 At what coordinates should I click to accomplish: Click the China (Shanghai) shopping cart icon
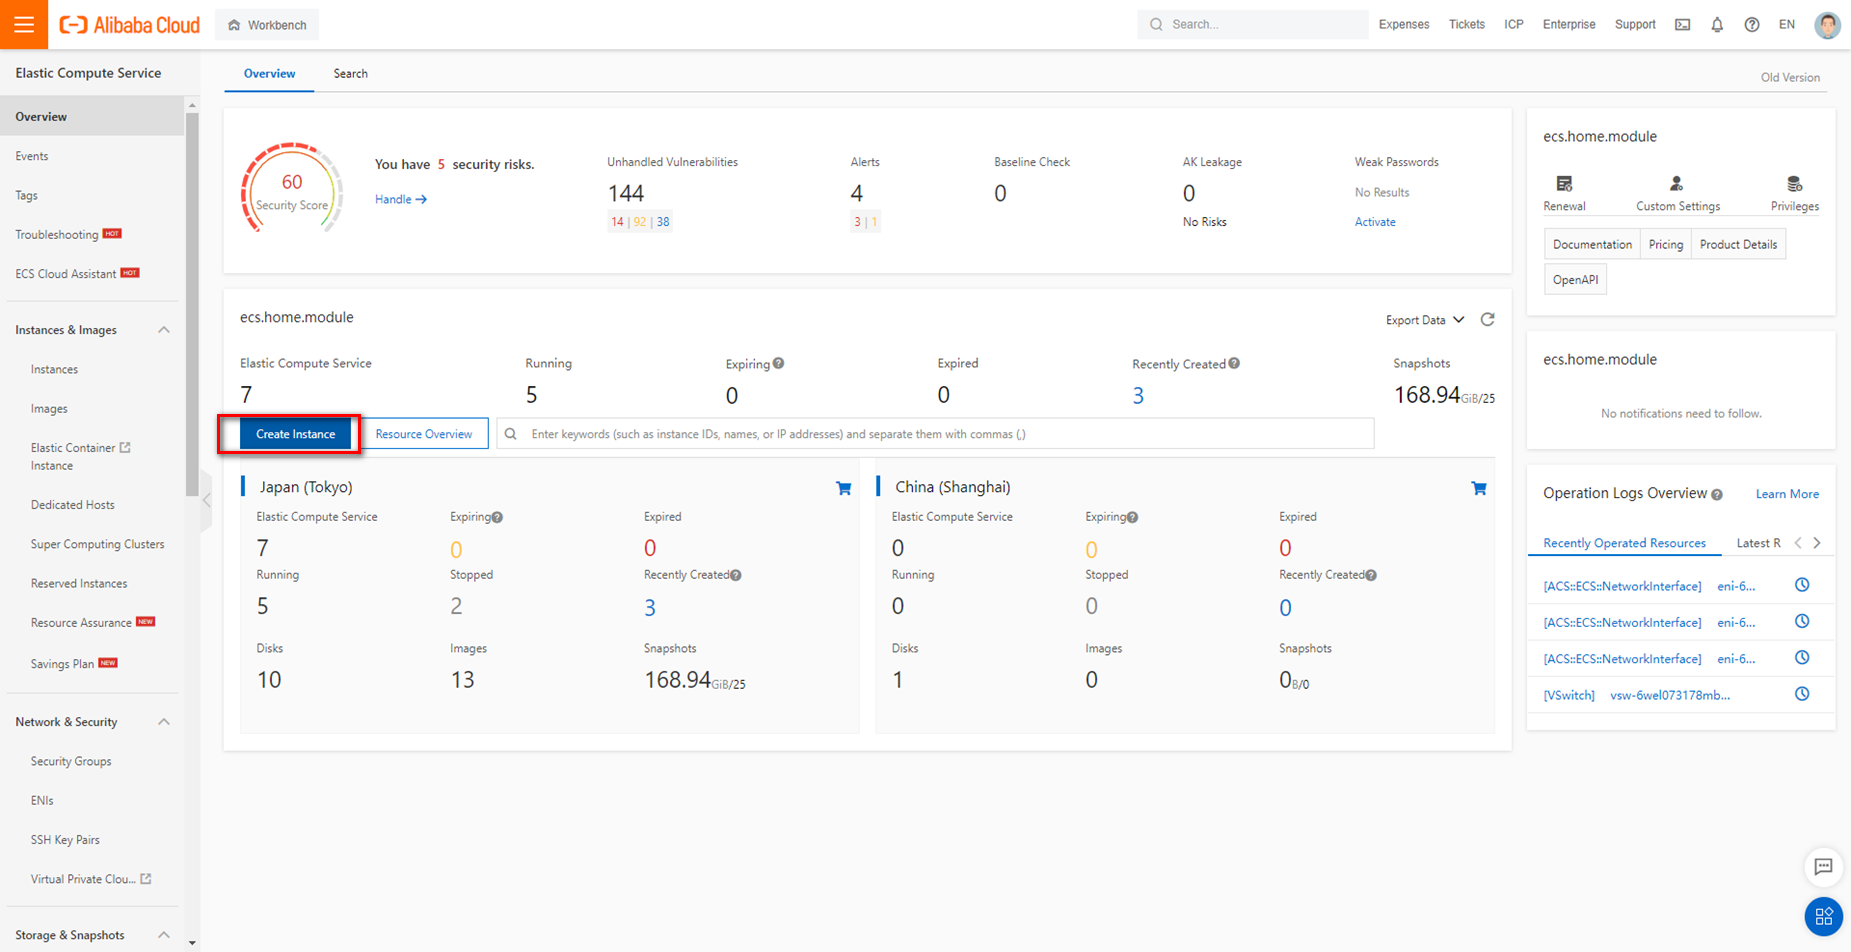click(x=1479, y=488)
